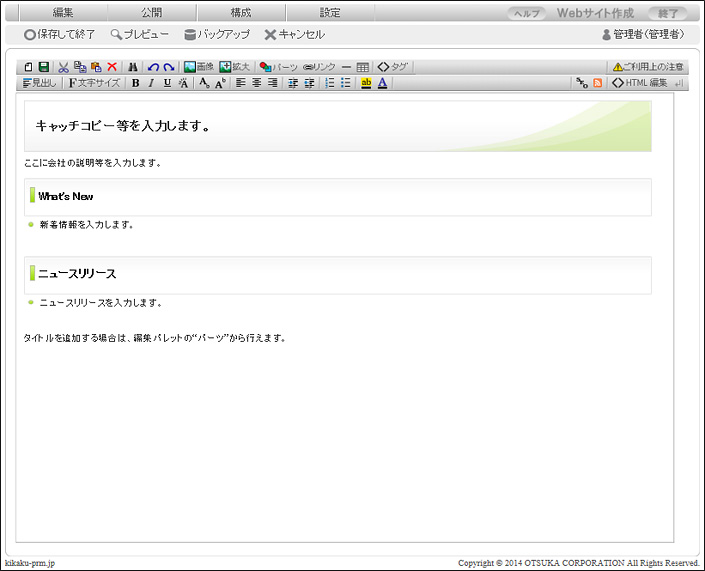The height and width of the screenshot is (571, 705).
Task: Open the 見出し heading dropdown
Action: pyautogui.click(x=40, y=83)
